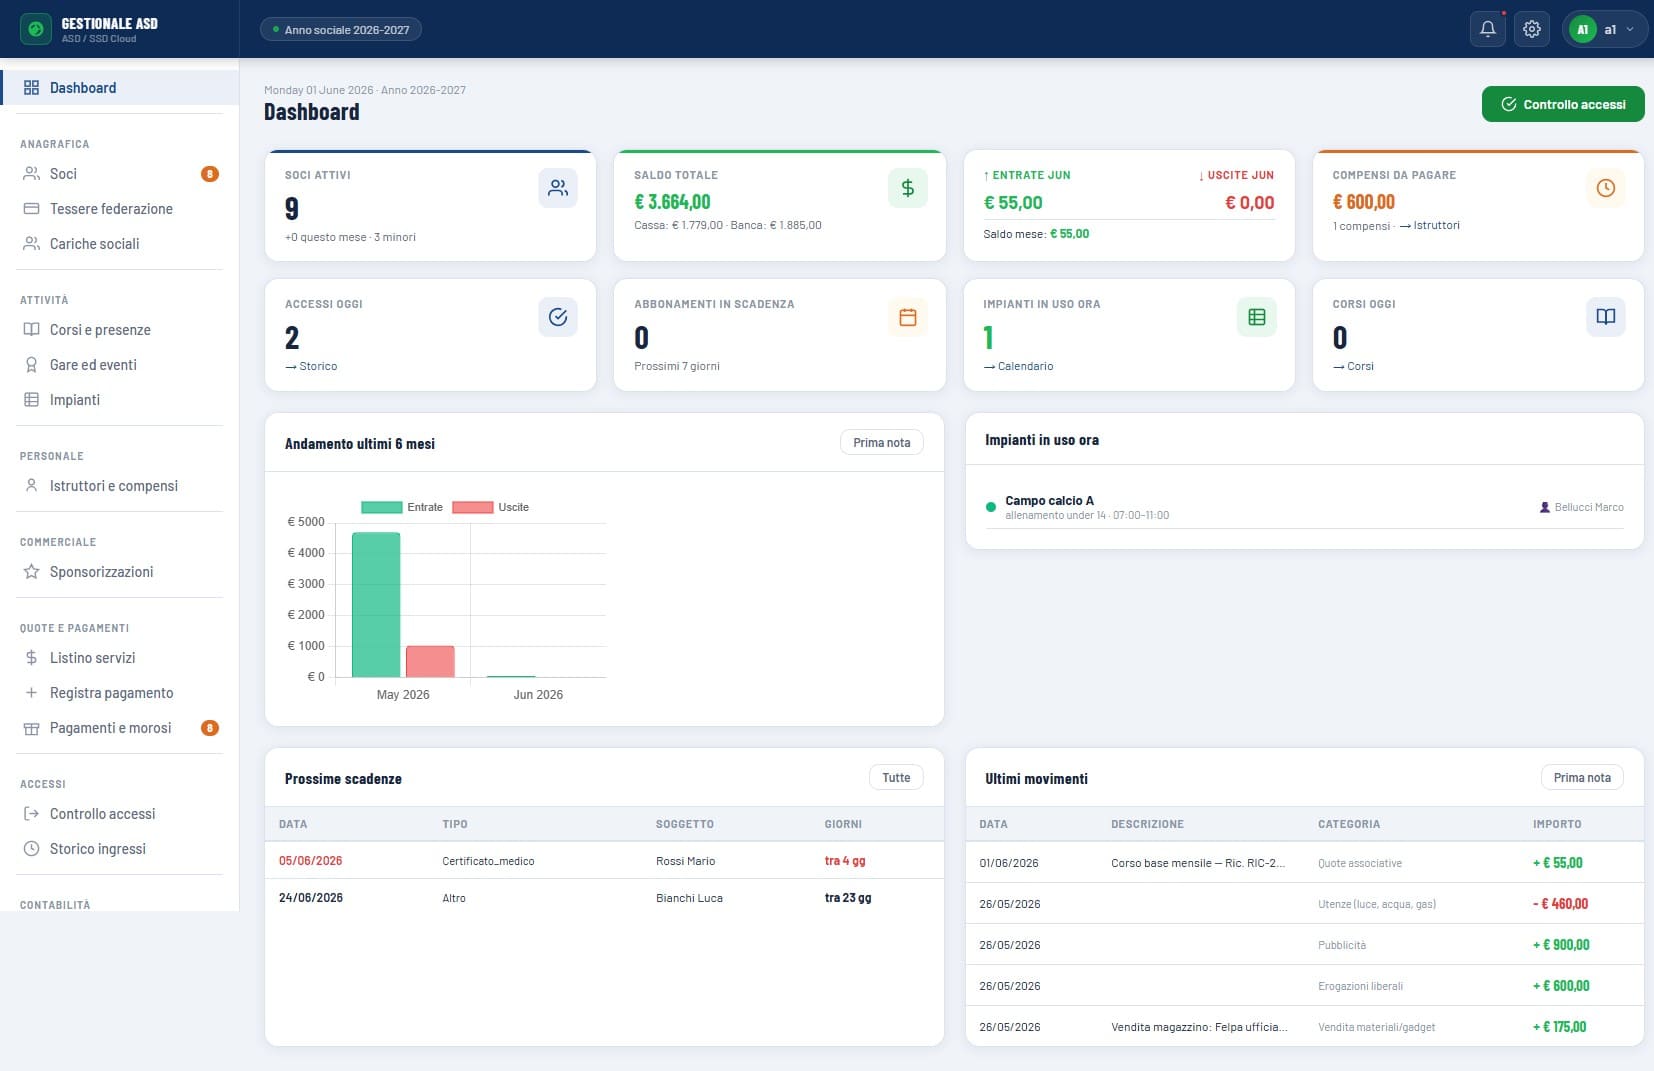Click the Abbonamenti in scadenza calendar icon

pyautogui.click(x=908, y=317)
